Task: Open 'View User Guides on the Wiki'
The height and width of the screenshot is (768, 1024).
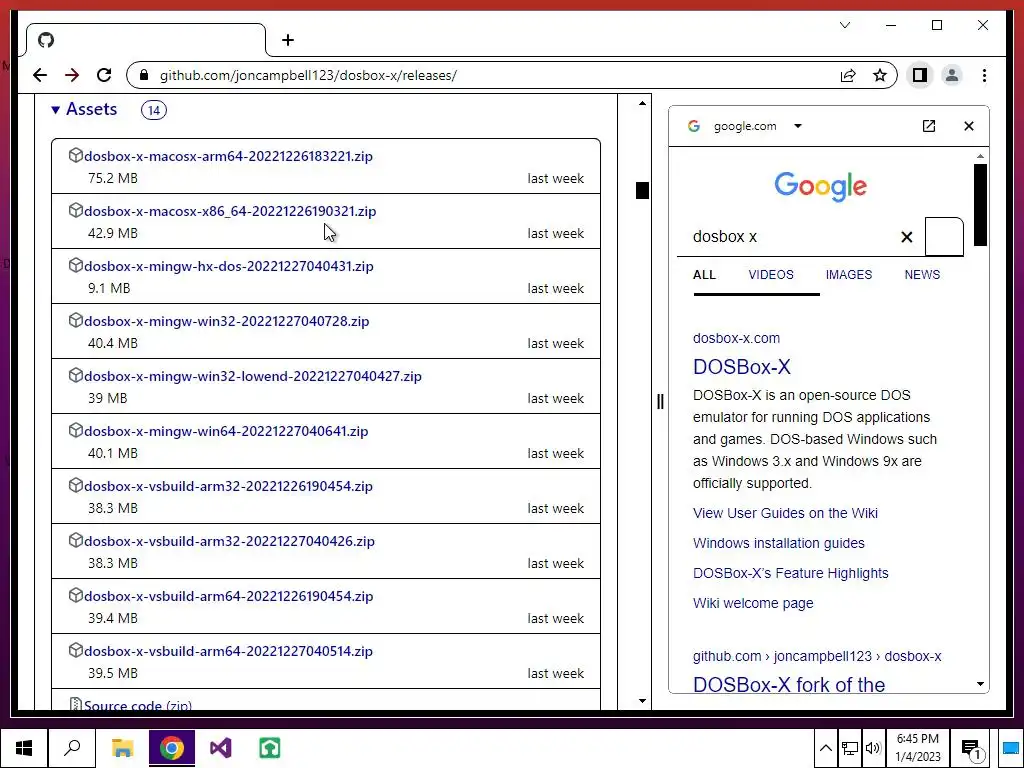Action: [785, 513]
